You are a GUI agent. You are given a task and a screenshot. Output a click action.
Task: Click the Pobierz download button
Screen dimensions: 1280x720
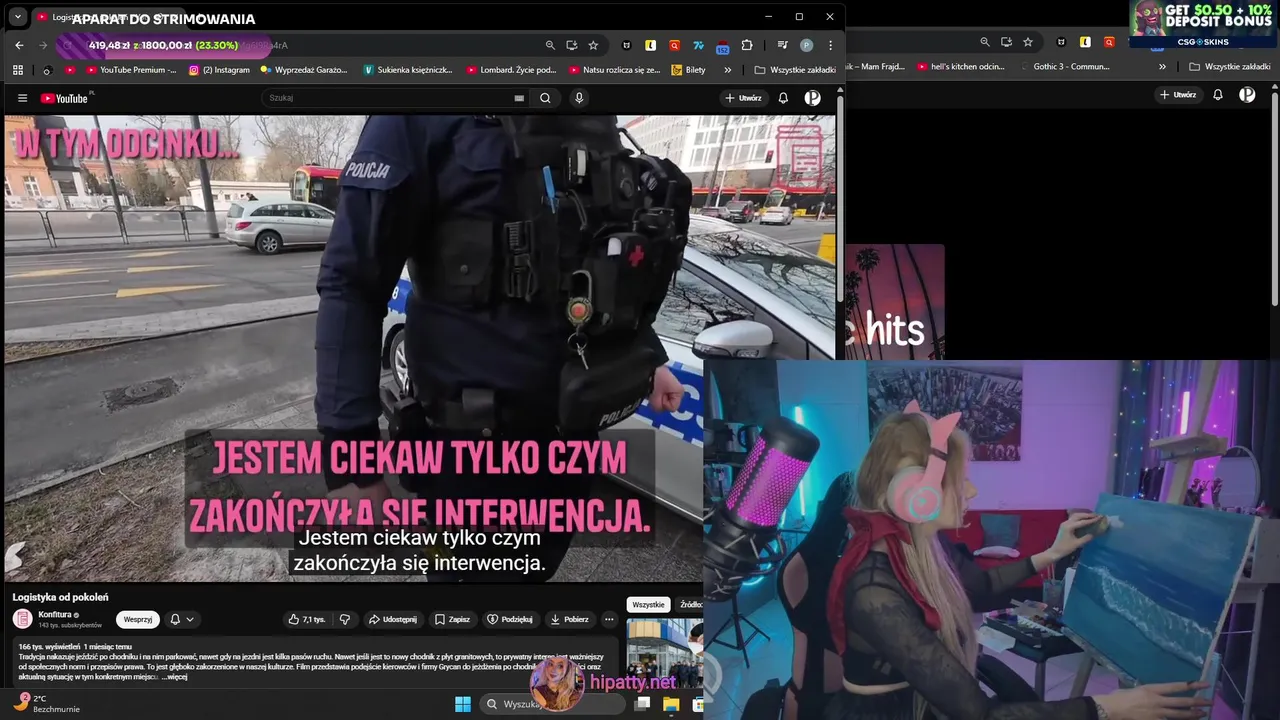(x=569, y=619)
